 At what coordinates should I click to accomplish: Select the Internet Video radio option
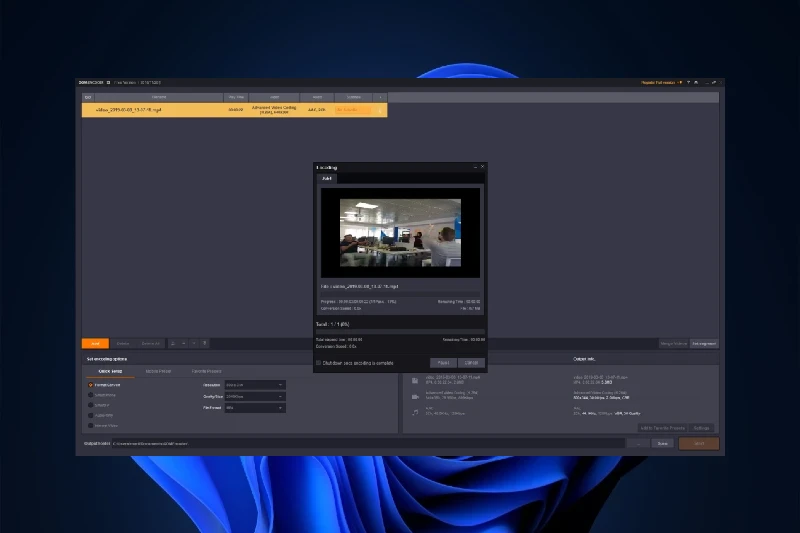(x=90, y=425)
